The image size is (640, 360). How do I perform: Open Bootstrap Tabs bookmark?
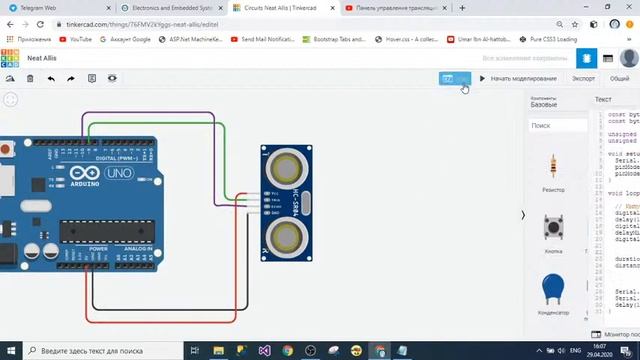tap(334, 39)
